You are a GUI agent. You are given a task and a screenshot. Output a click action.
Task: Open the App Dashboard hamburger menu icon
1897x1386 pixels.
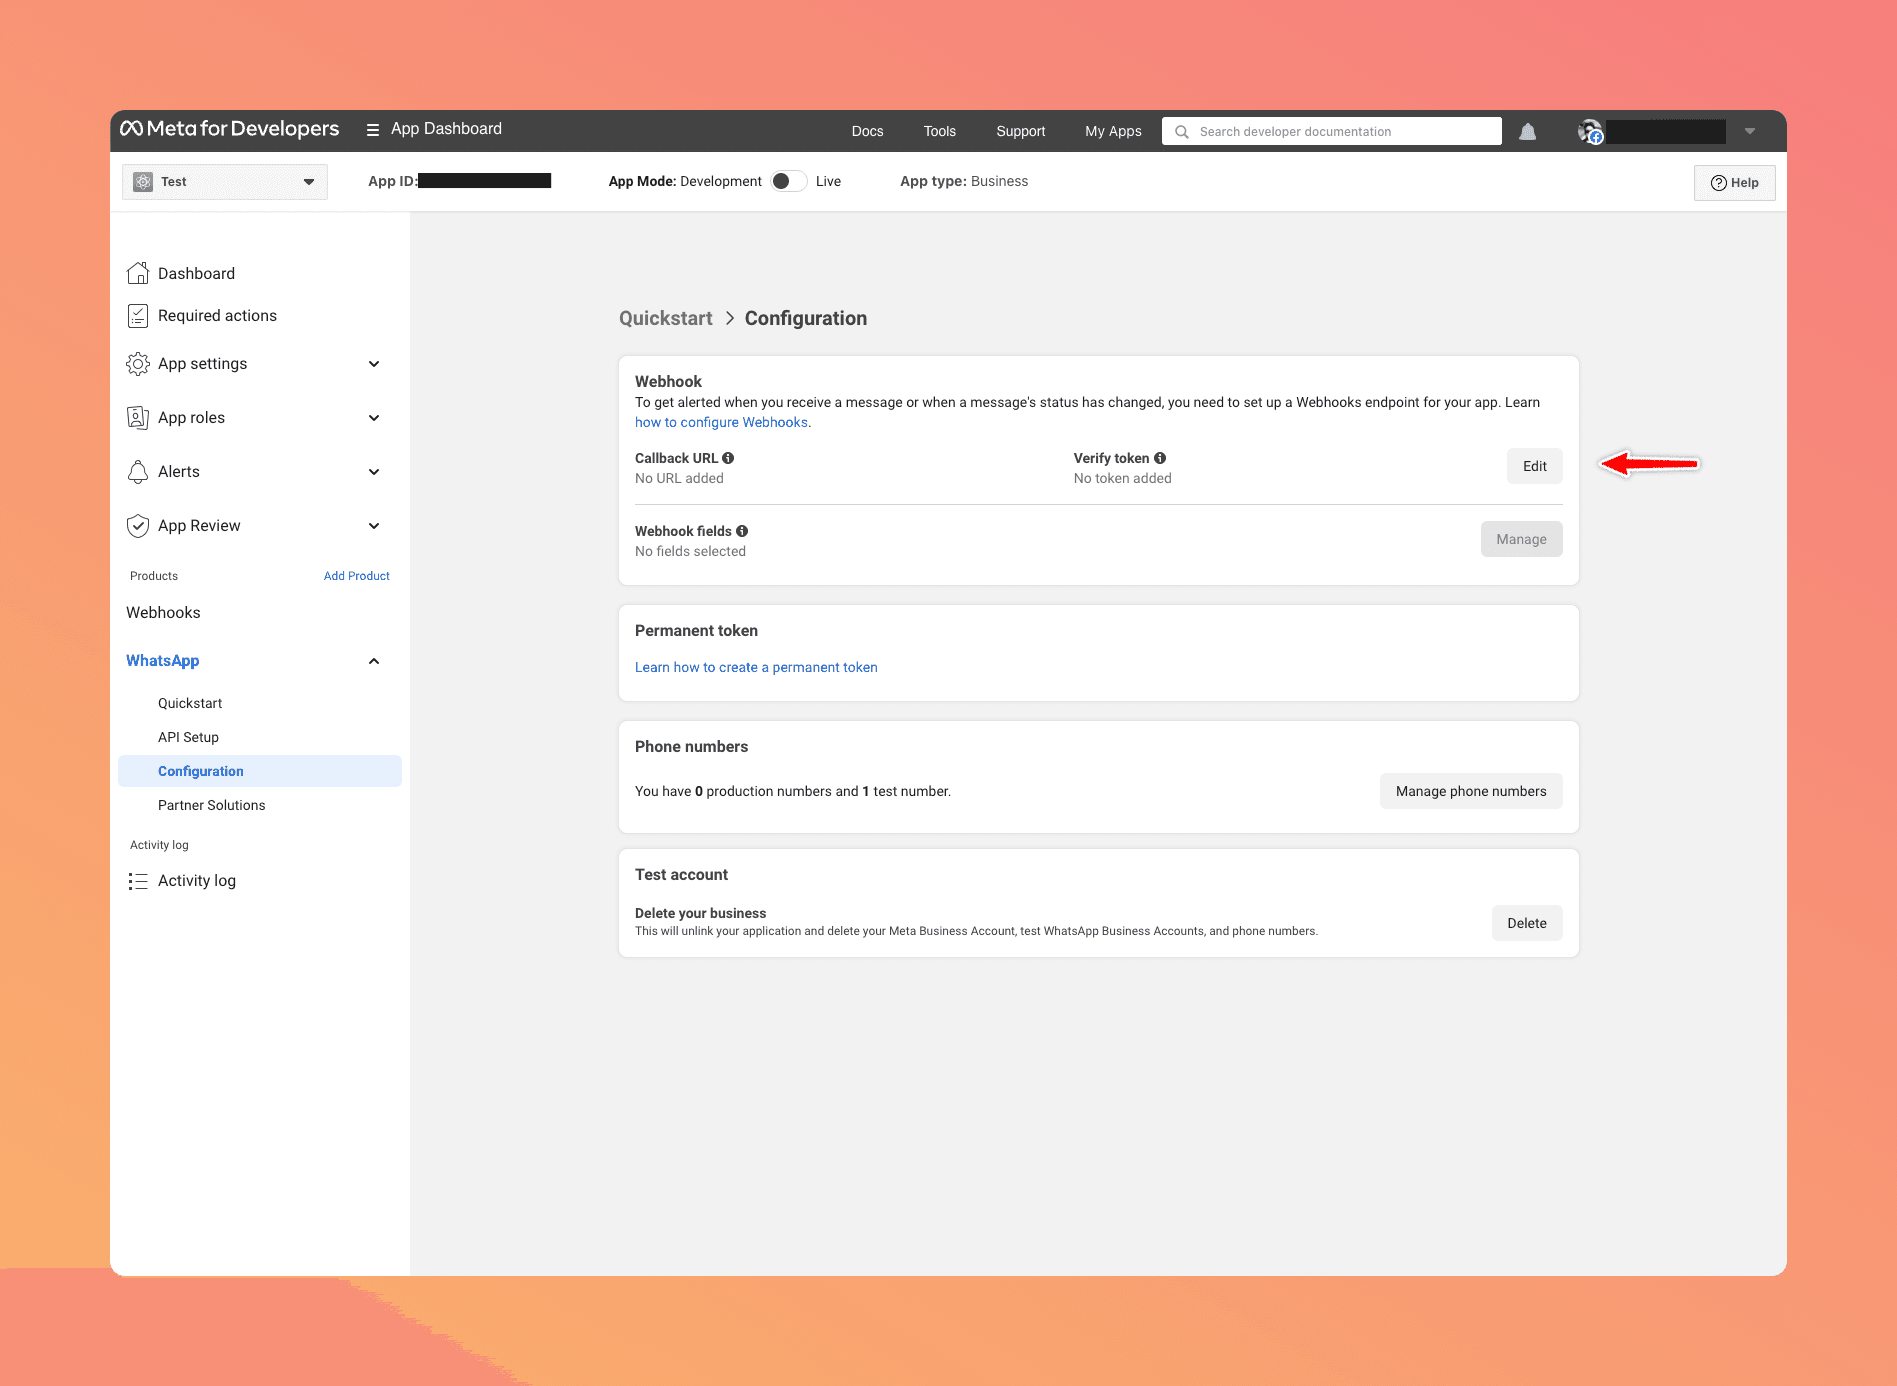click(x=373, y=130)
